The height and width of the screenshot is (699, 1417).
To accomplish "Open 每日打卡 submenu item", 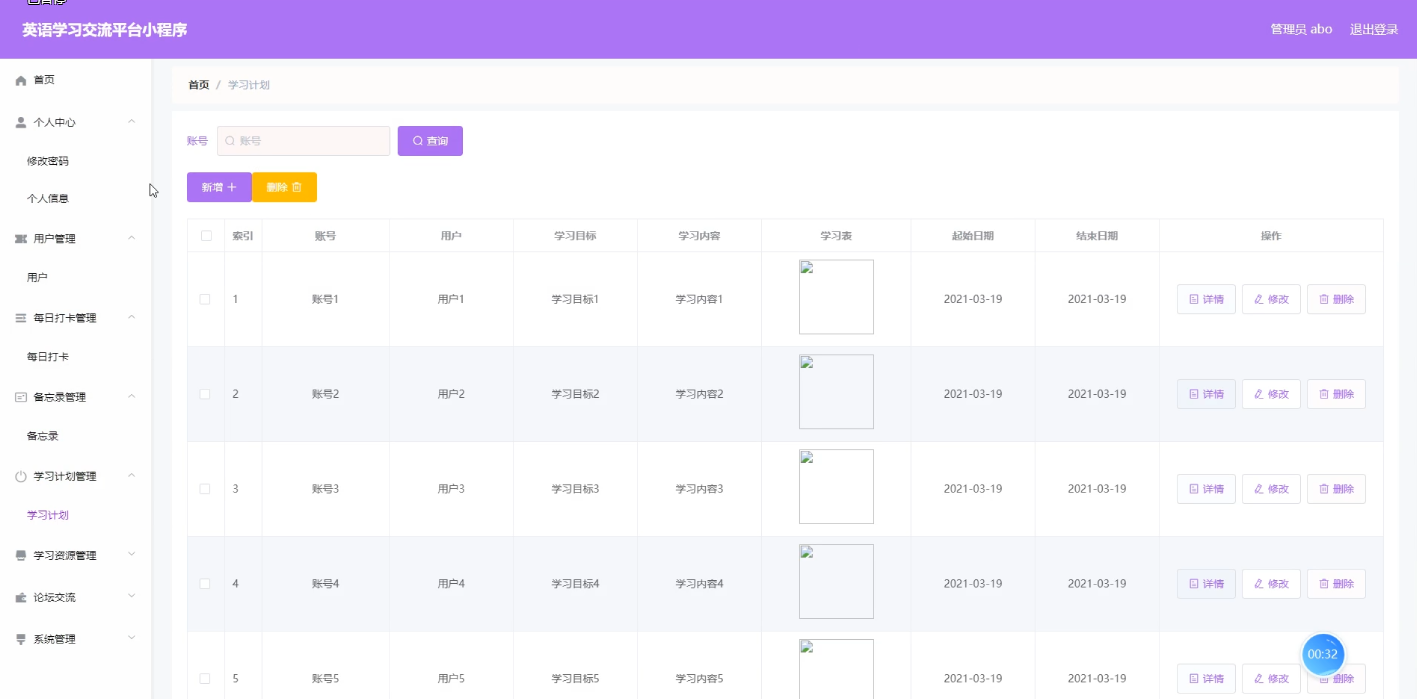I will click(48, 357).
